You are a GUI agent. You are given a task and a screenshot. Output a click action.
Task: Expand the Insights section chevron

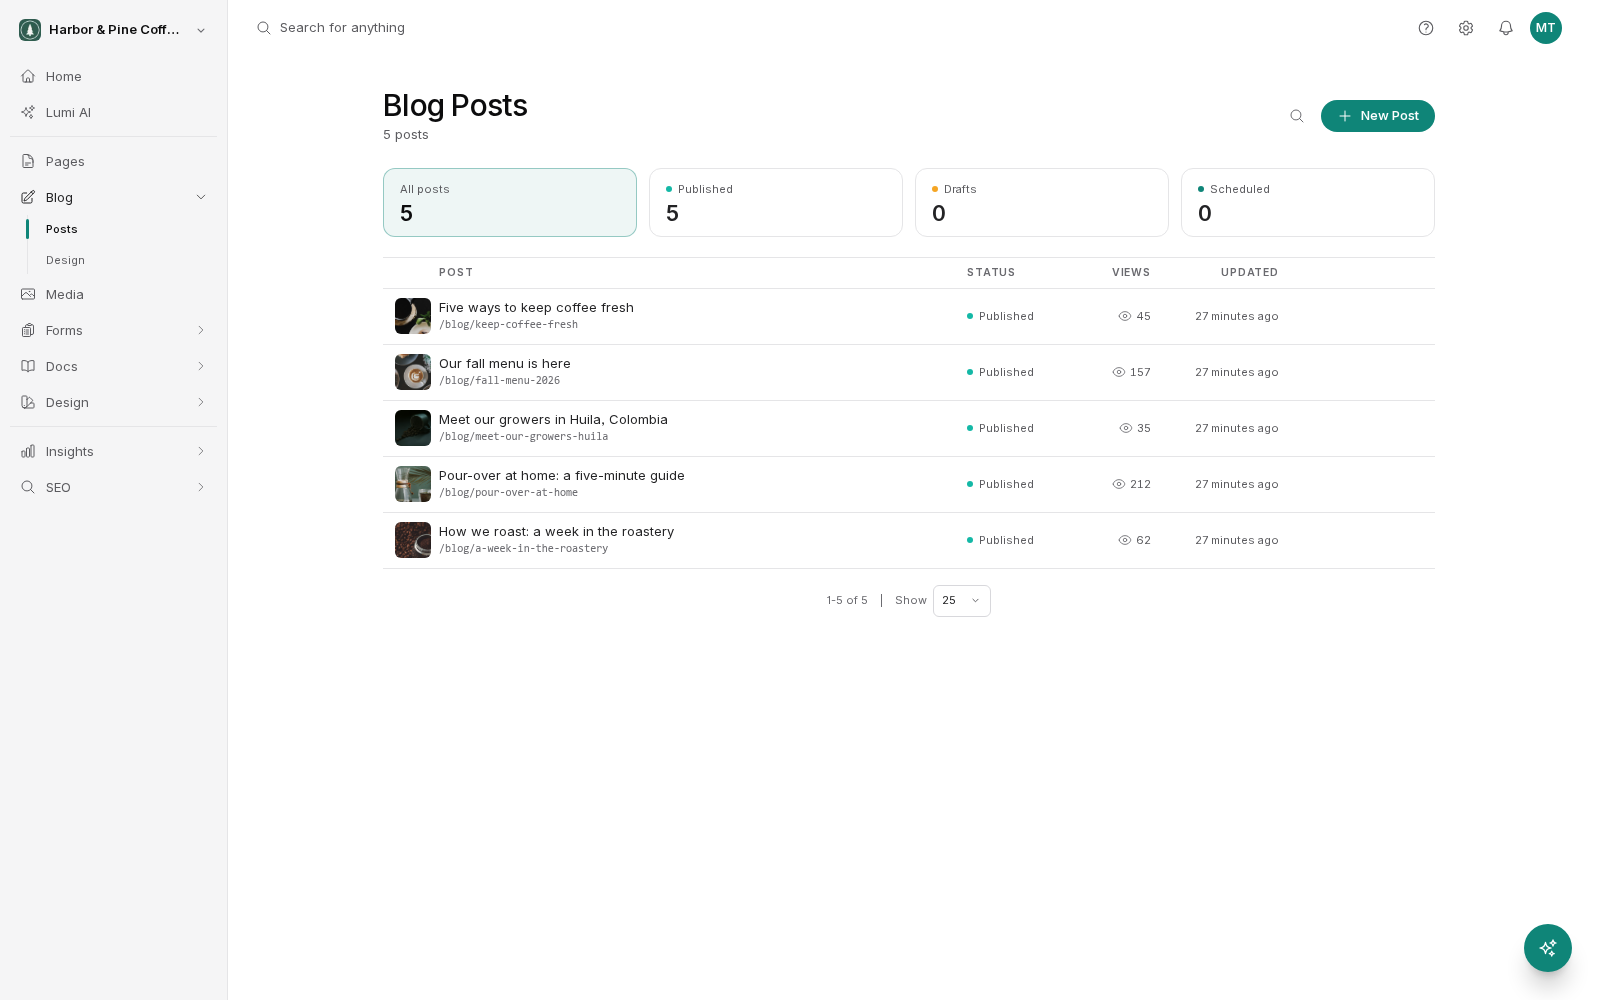click(x=201, y=451)
